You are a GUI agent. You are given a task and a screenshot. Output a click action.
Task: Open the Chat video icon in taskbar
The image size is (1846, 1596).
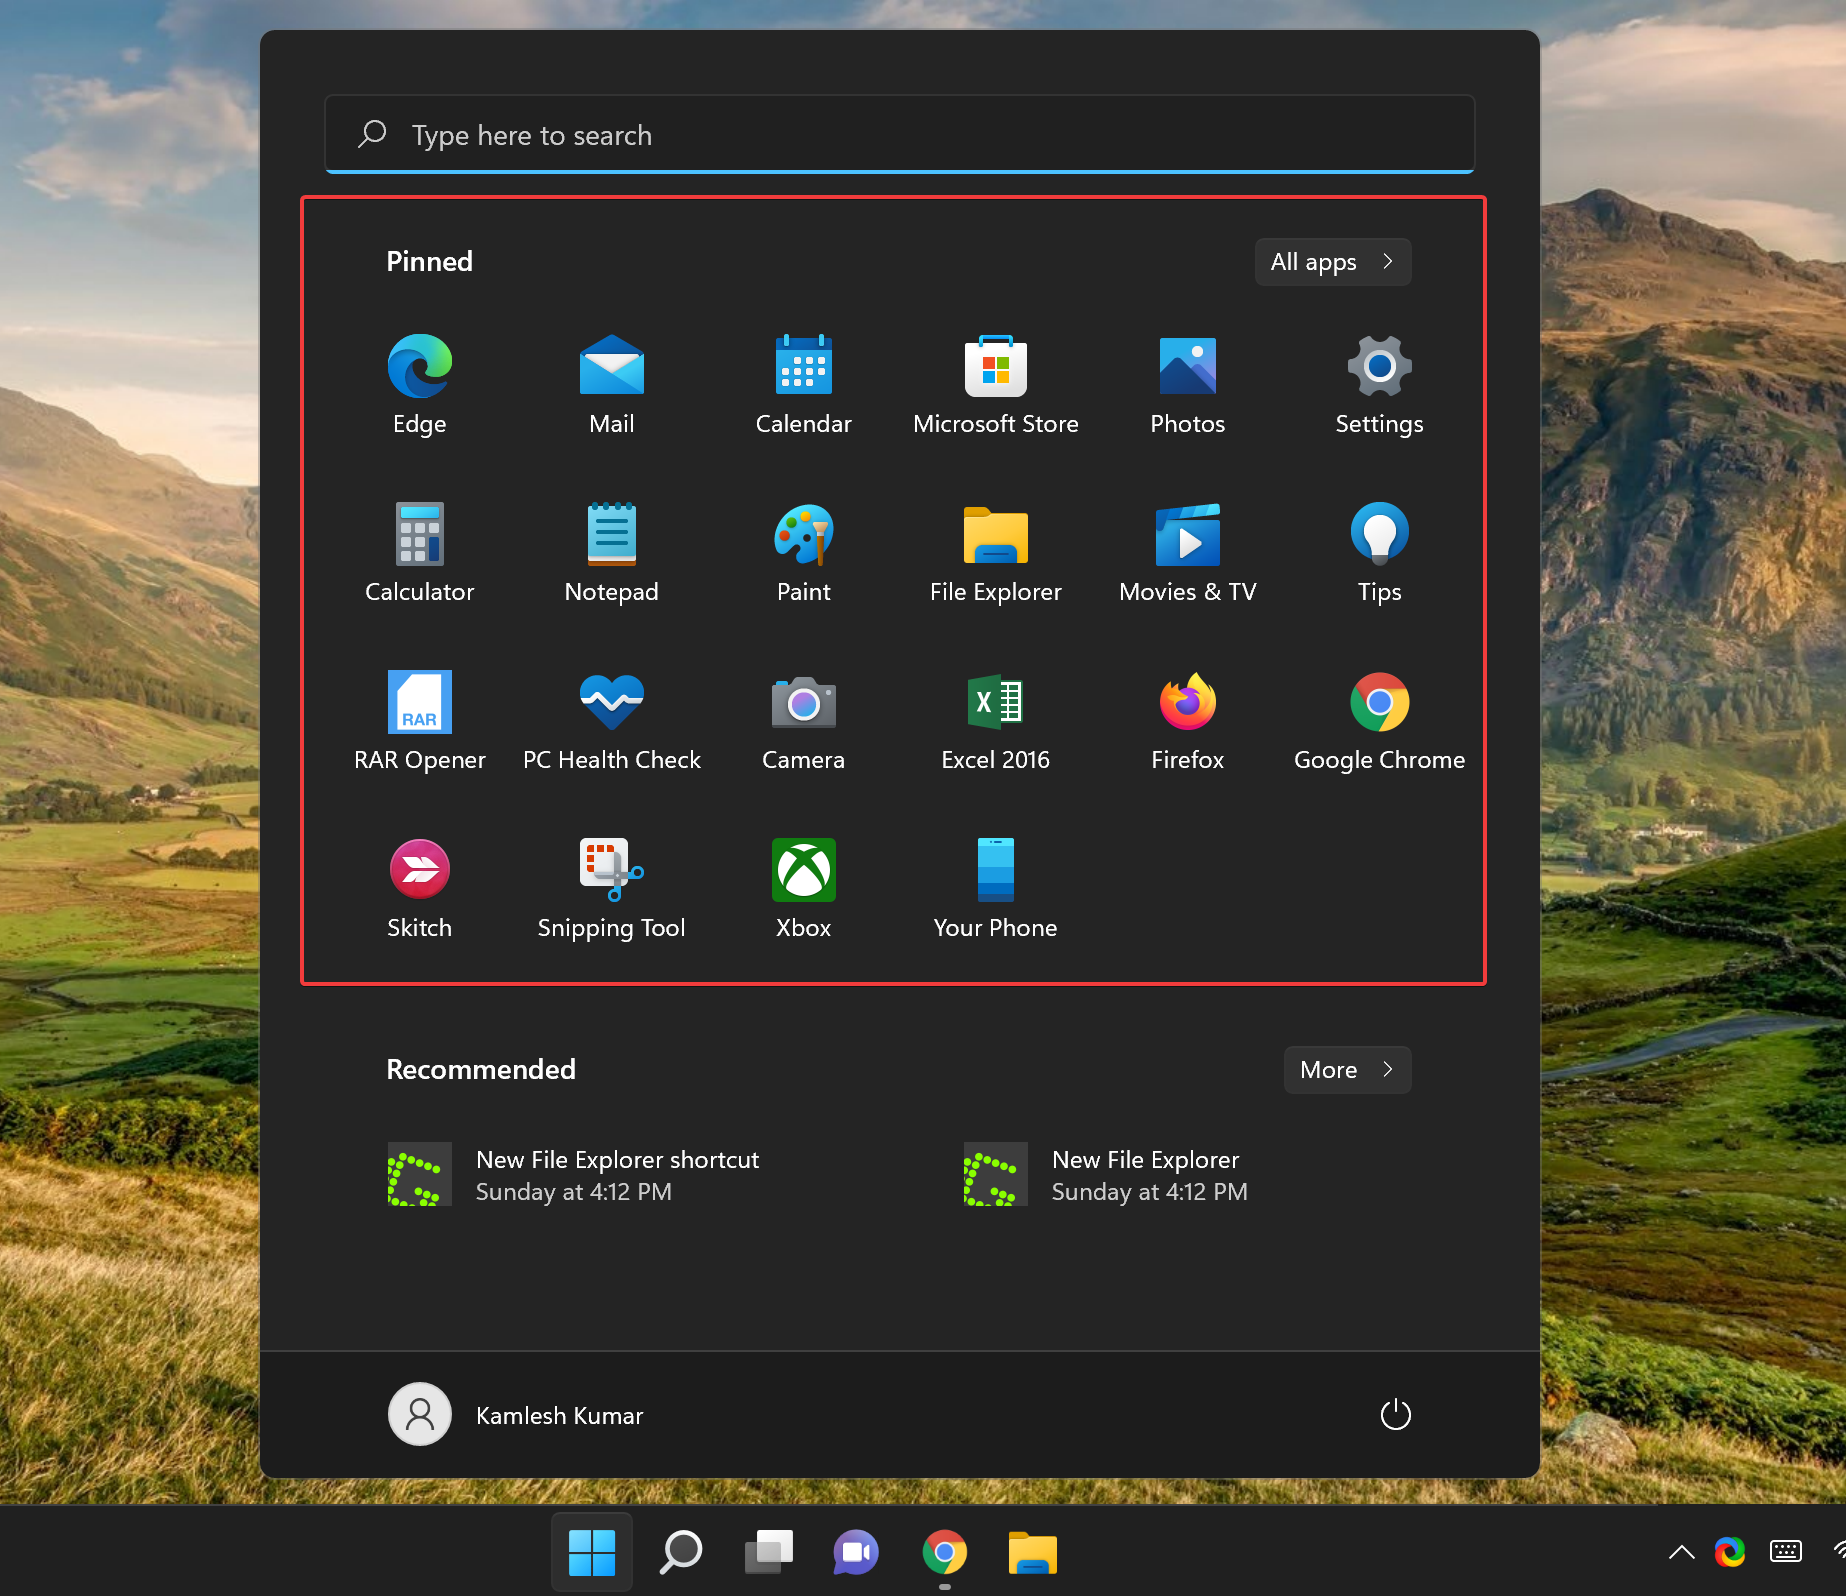coord(856,1552)
